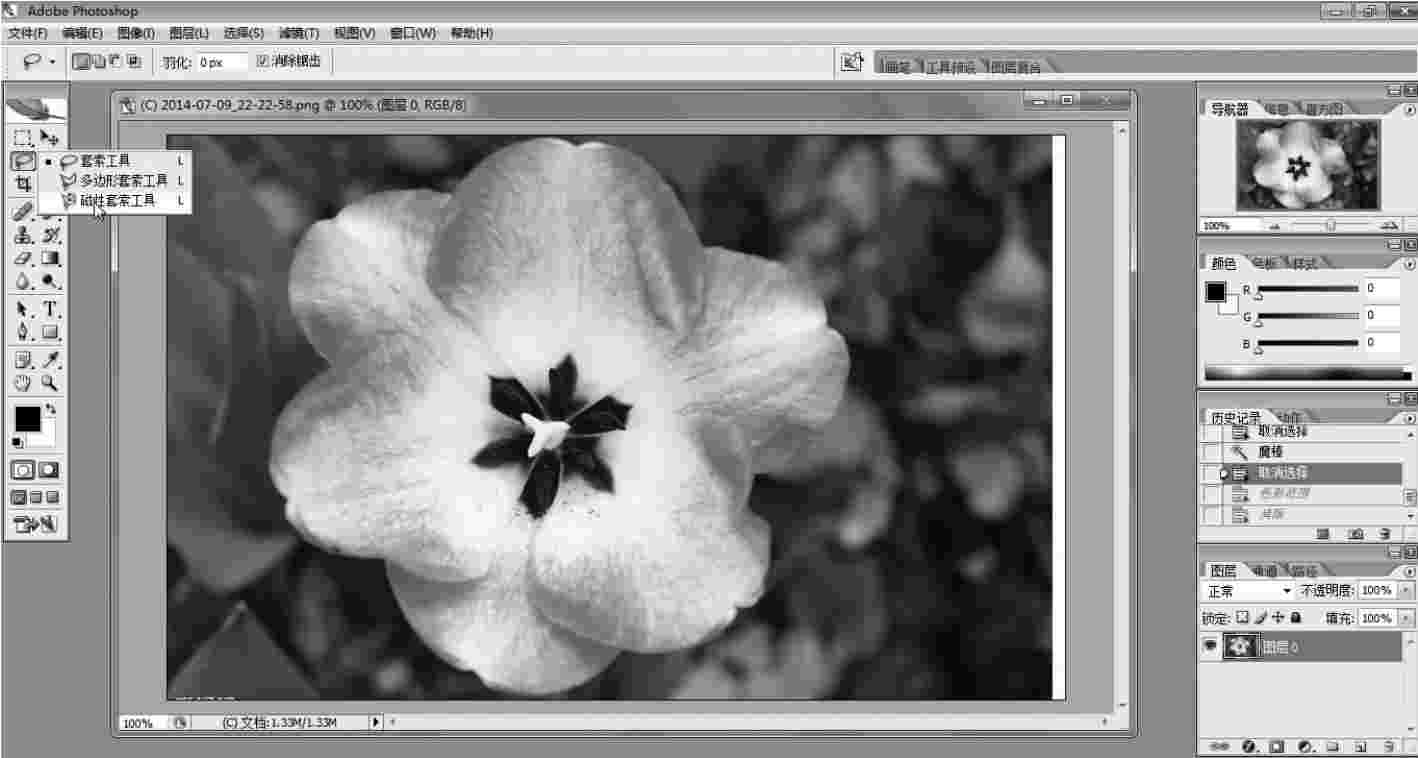Create new snapshot in History panel
Image resolution: width=1418 pixels, height=758 pixels.
pyautogui.click(x=1356, y=534)
